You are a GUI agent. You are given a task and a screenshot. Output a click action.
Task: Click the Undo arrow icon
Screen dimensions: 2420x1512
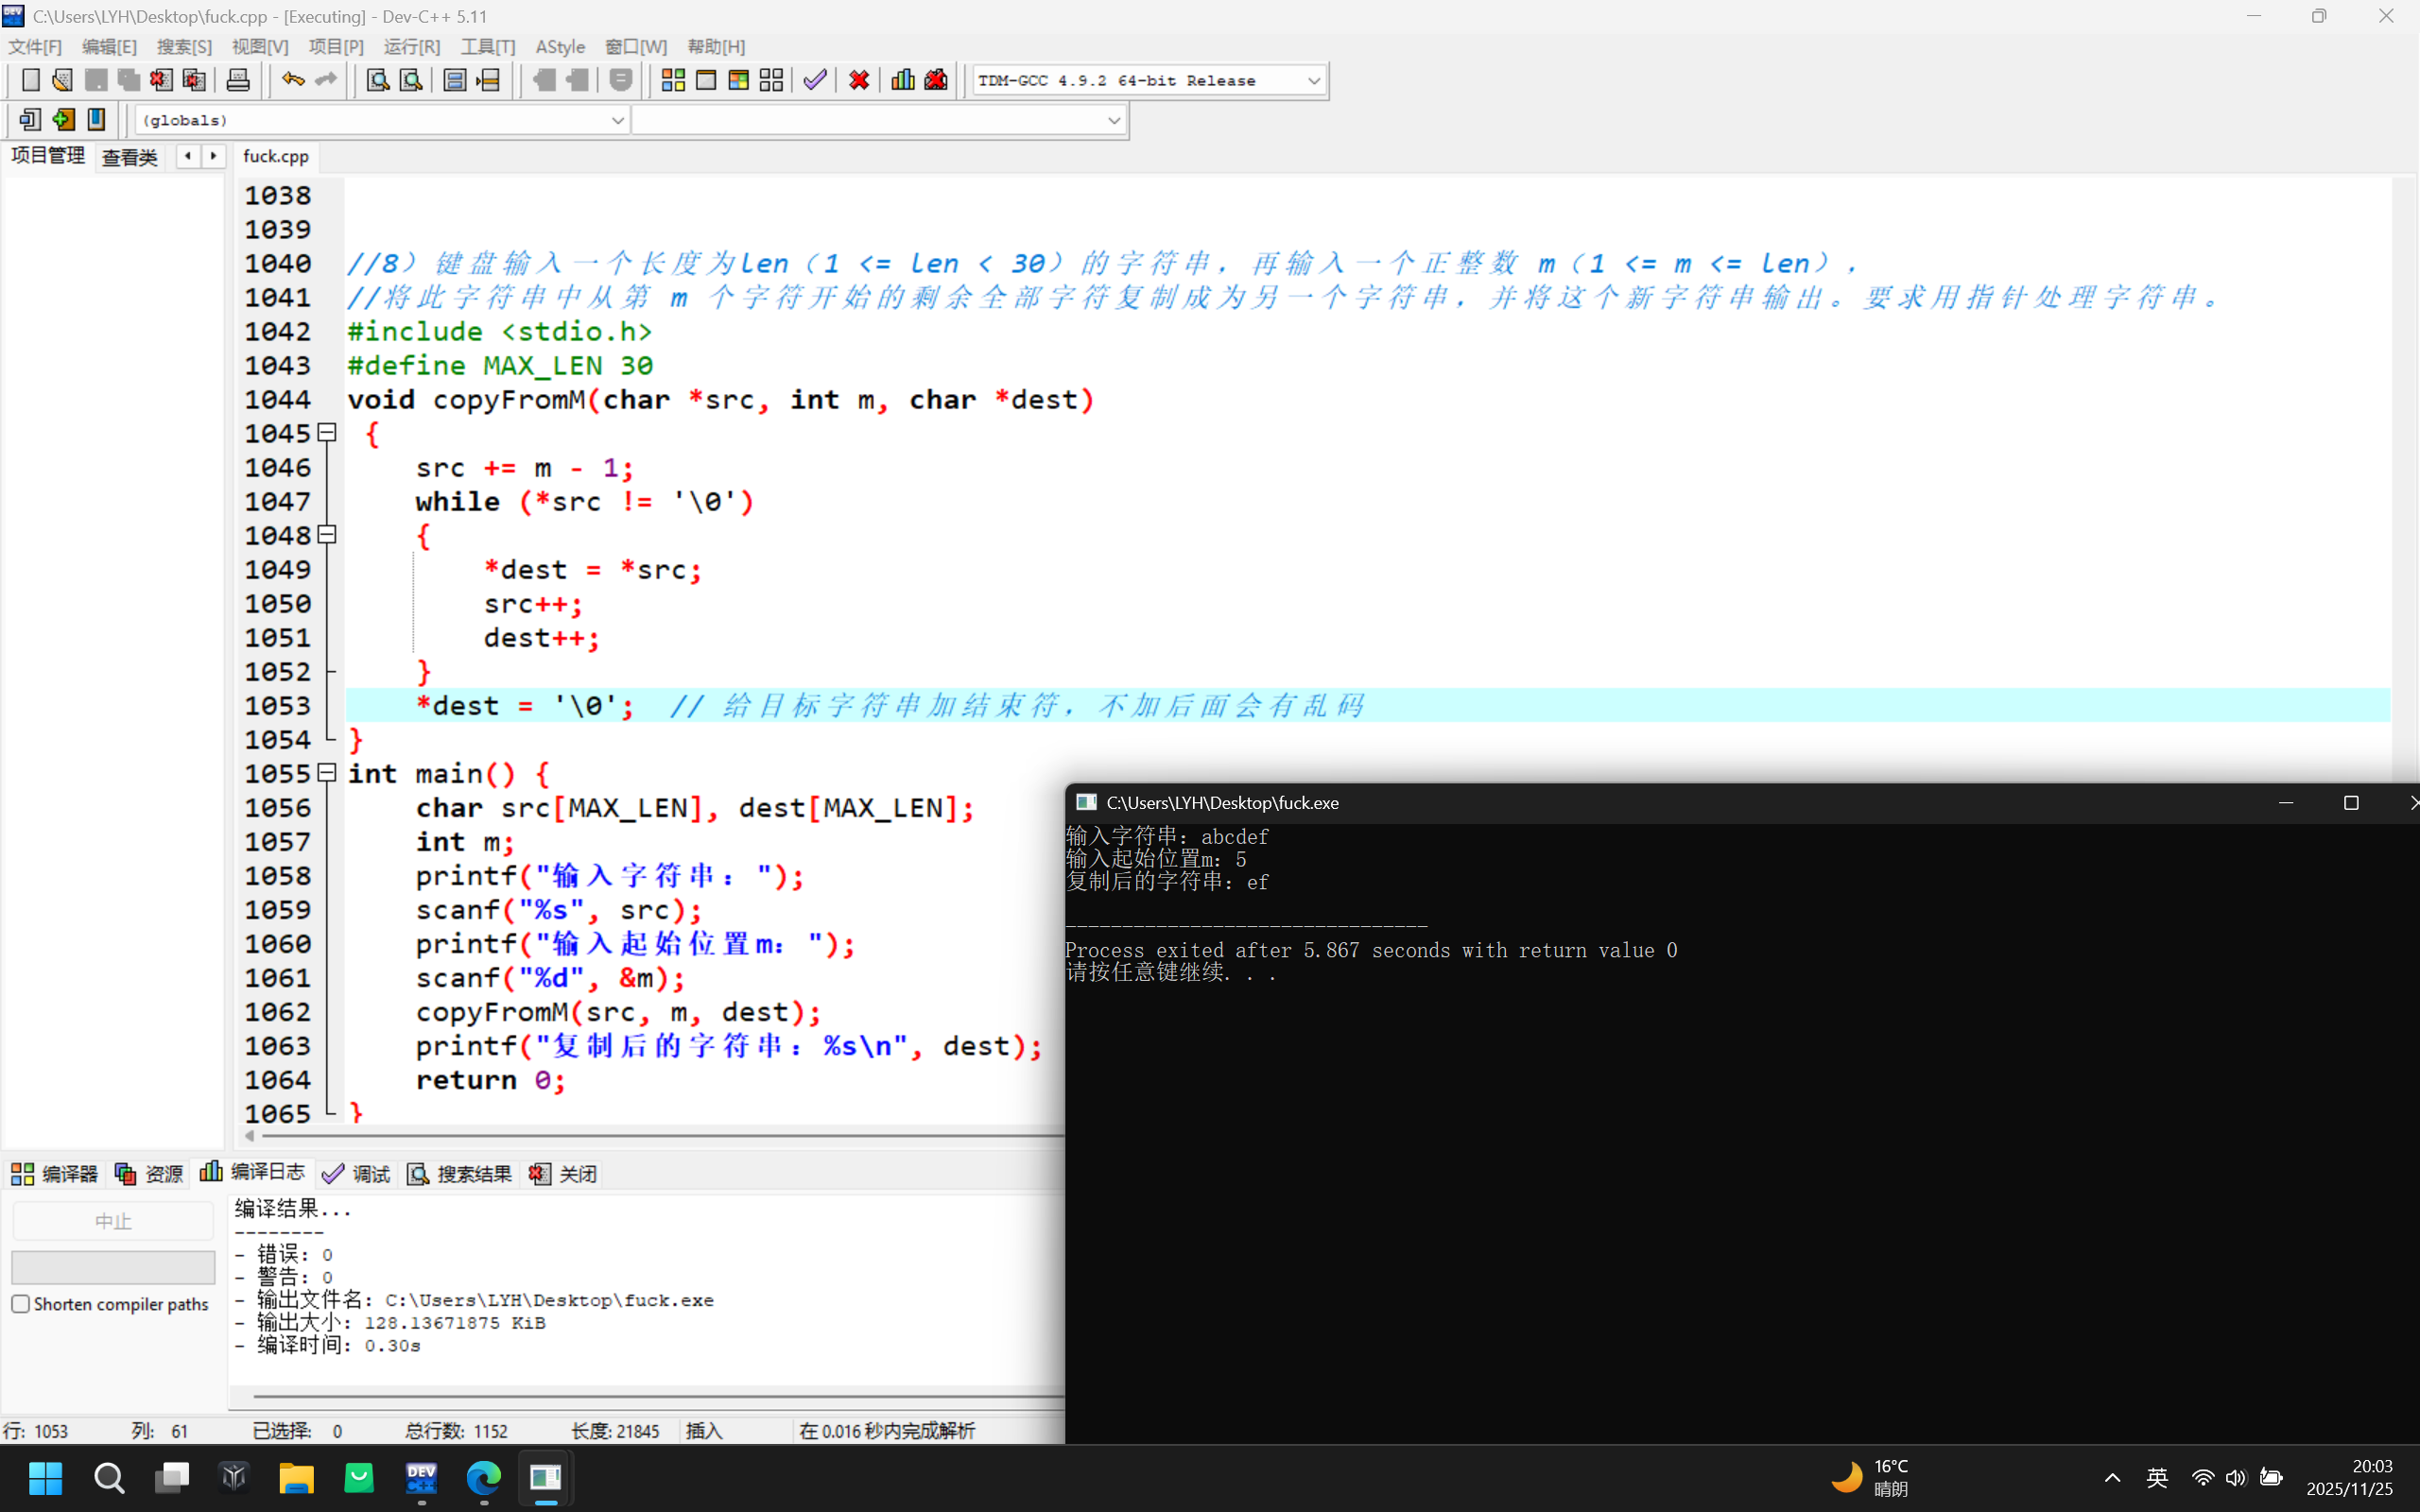(x=293, y=80)
